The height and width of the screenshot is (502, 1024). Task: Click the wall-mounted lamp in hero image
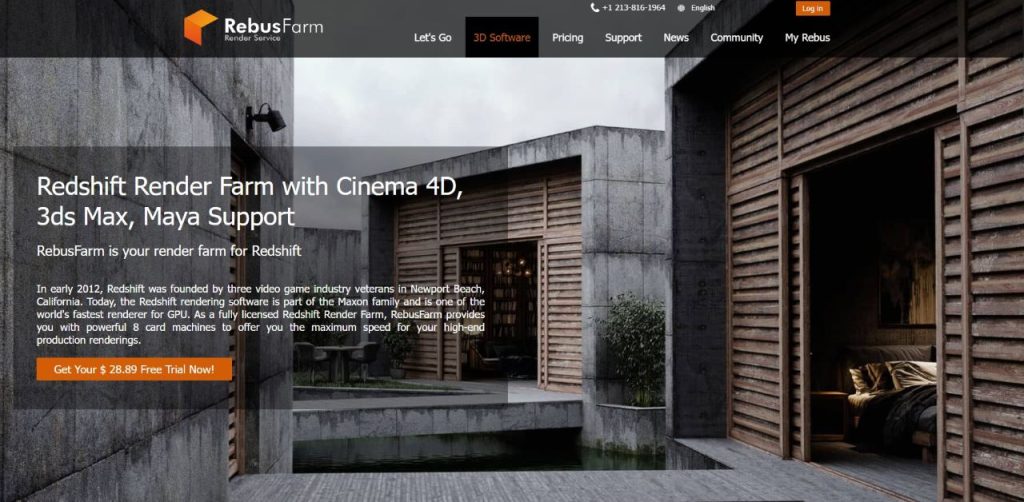pos(267,118)
